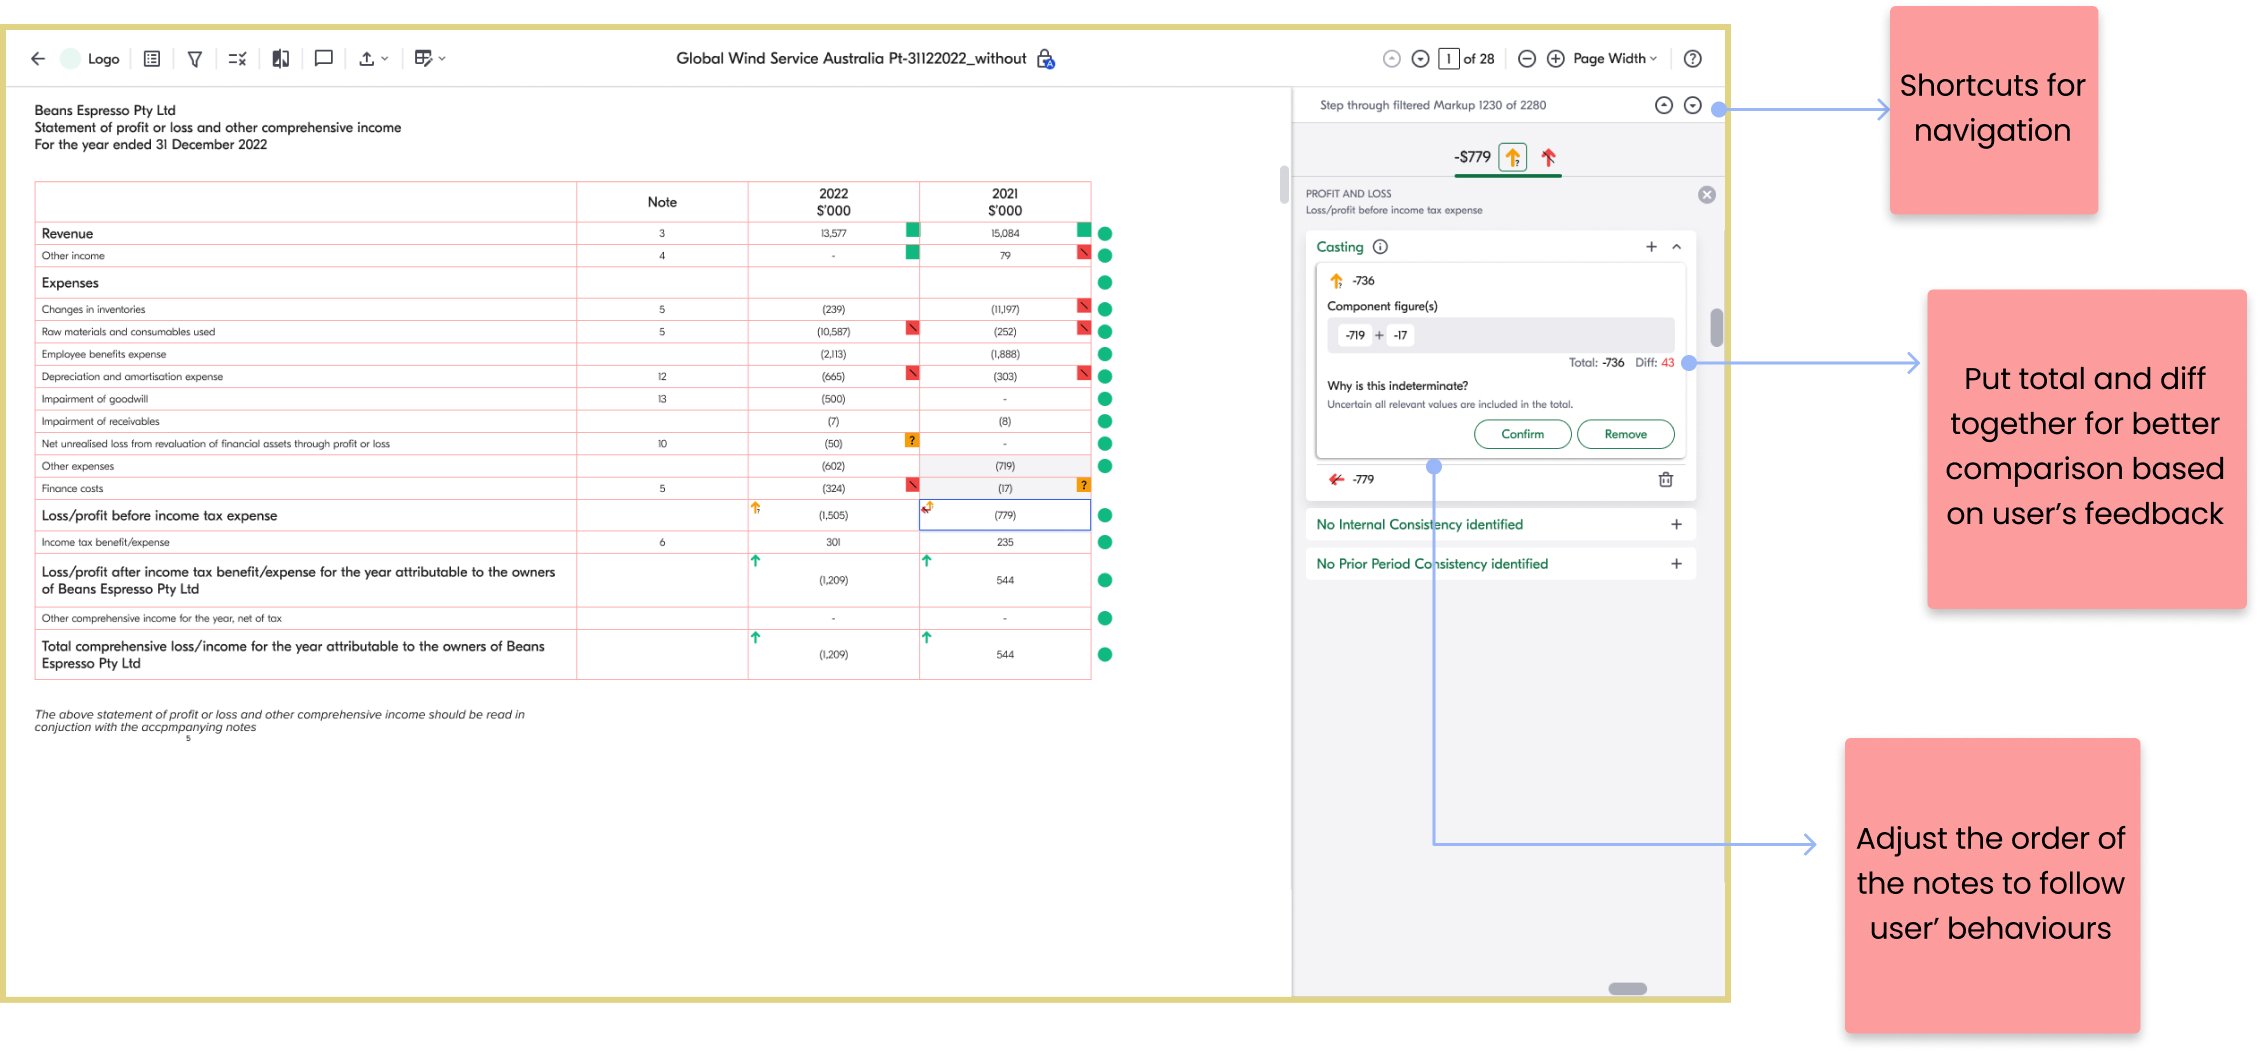Viewport: 2259px width, 1052px height.
Task: Toggle green status dot on Revenue row
Action: 1105,234
